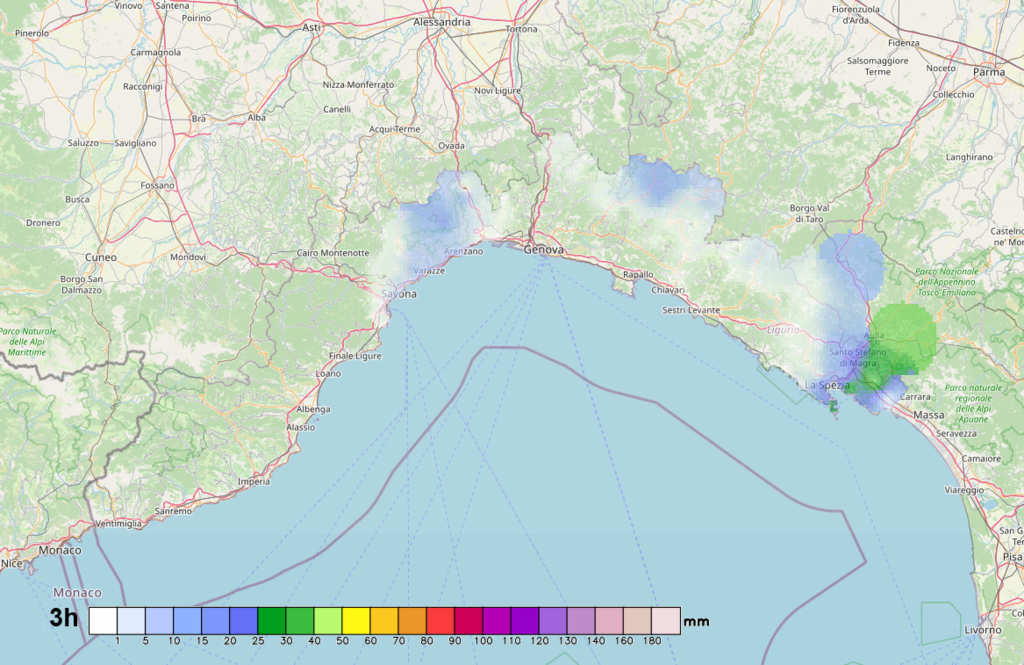Select the Sanremo city label
This screenshot has width=1024, height=665.
[x=174, y=511]
